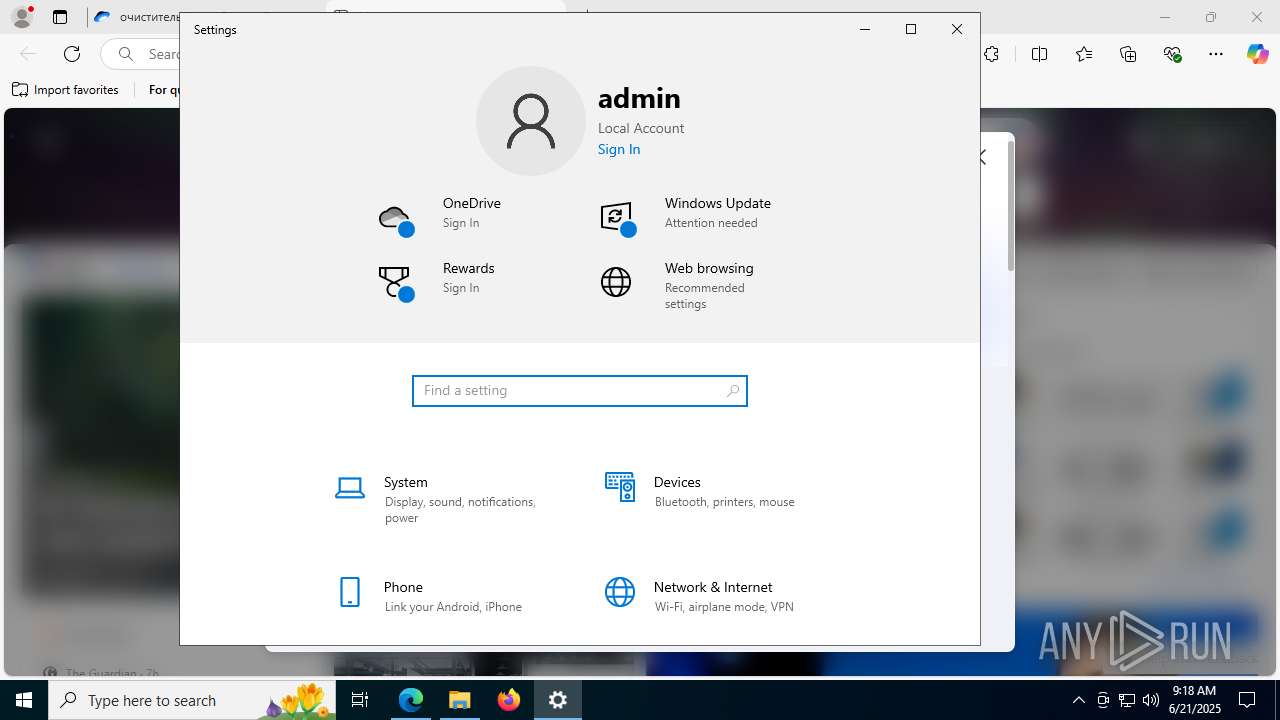Screen dimensions: 1280x720
Task: Click the Settings gear taskbar icon
Action: [x=558, y=700]
